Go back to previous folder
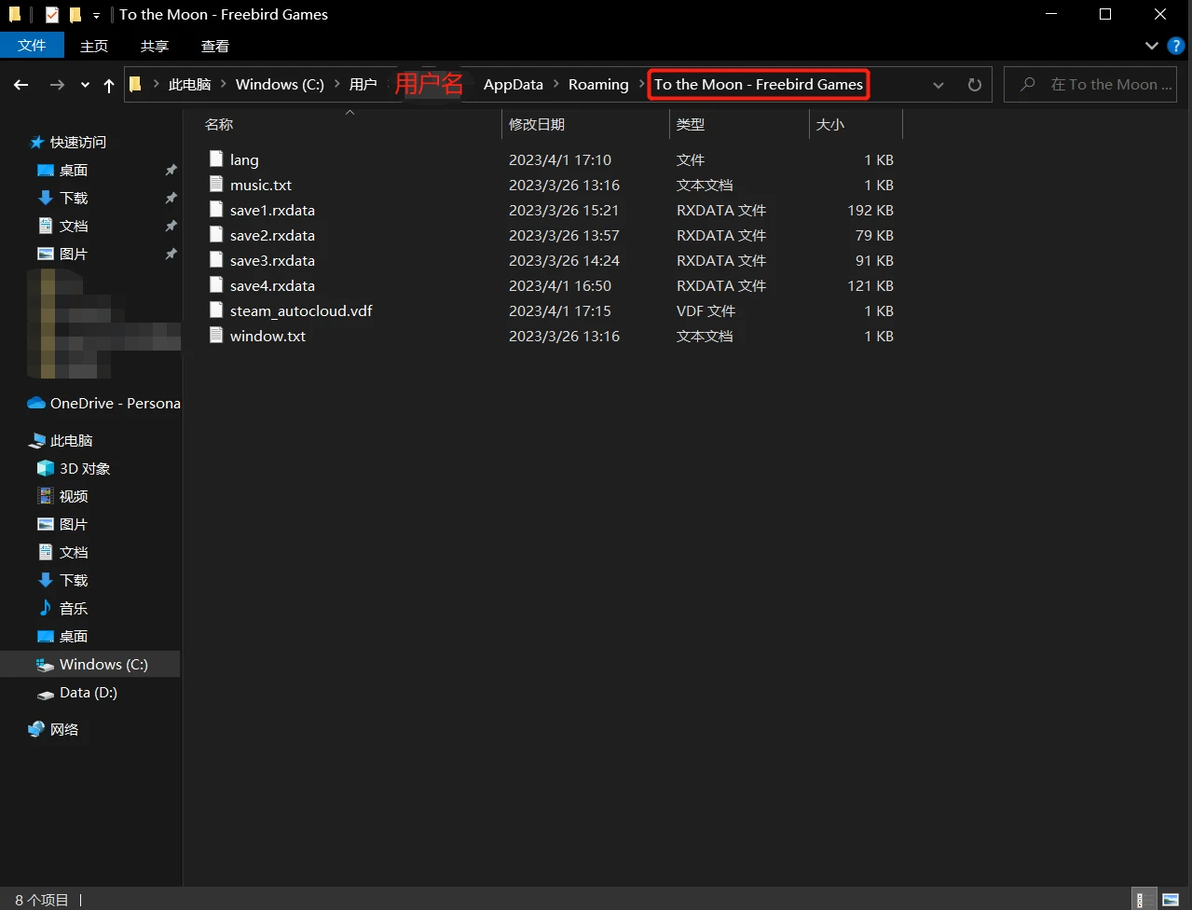Screen dimensions: 1192x910 coord(21,85)
